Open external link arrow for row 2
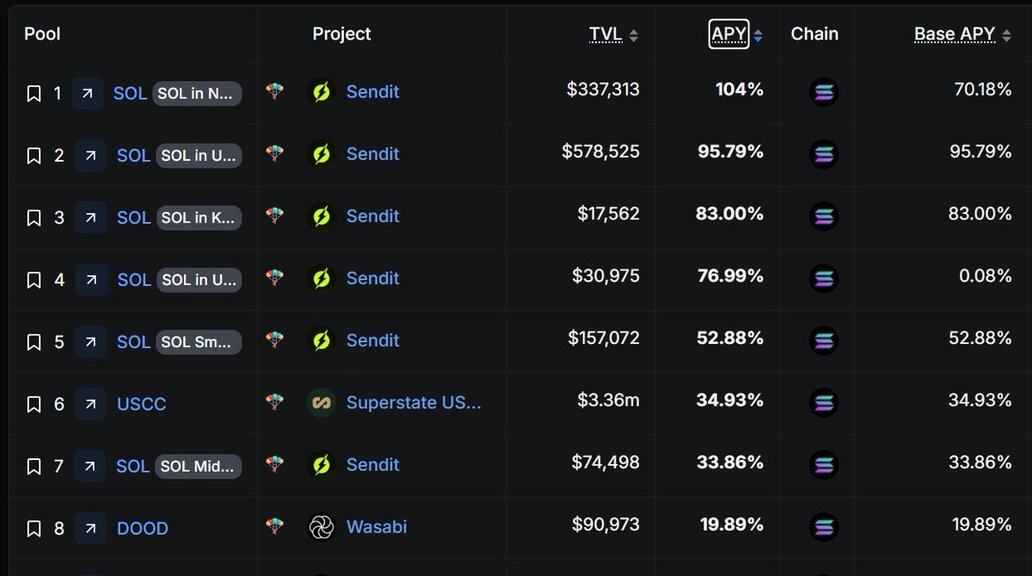 pyautogui.click(x=90, y=155)
